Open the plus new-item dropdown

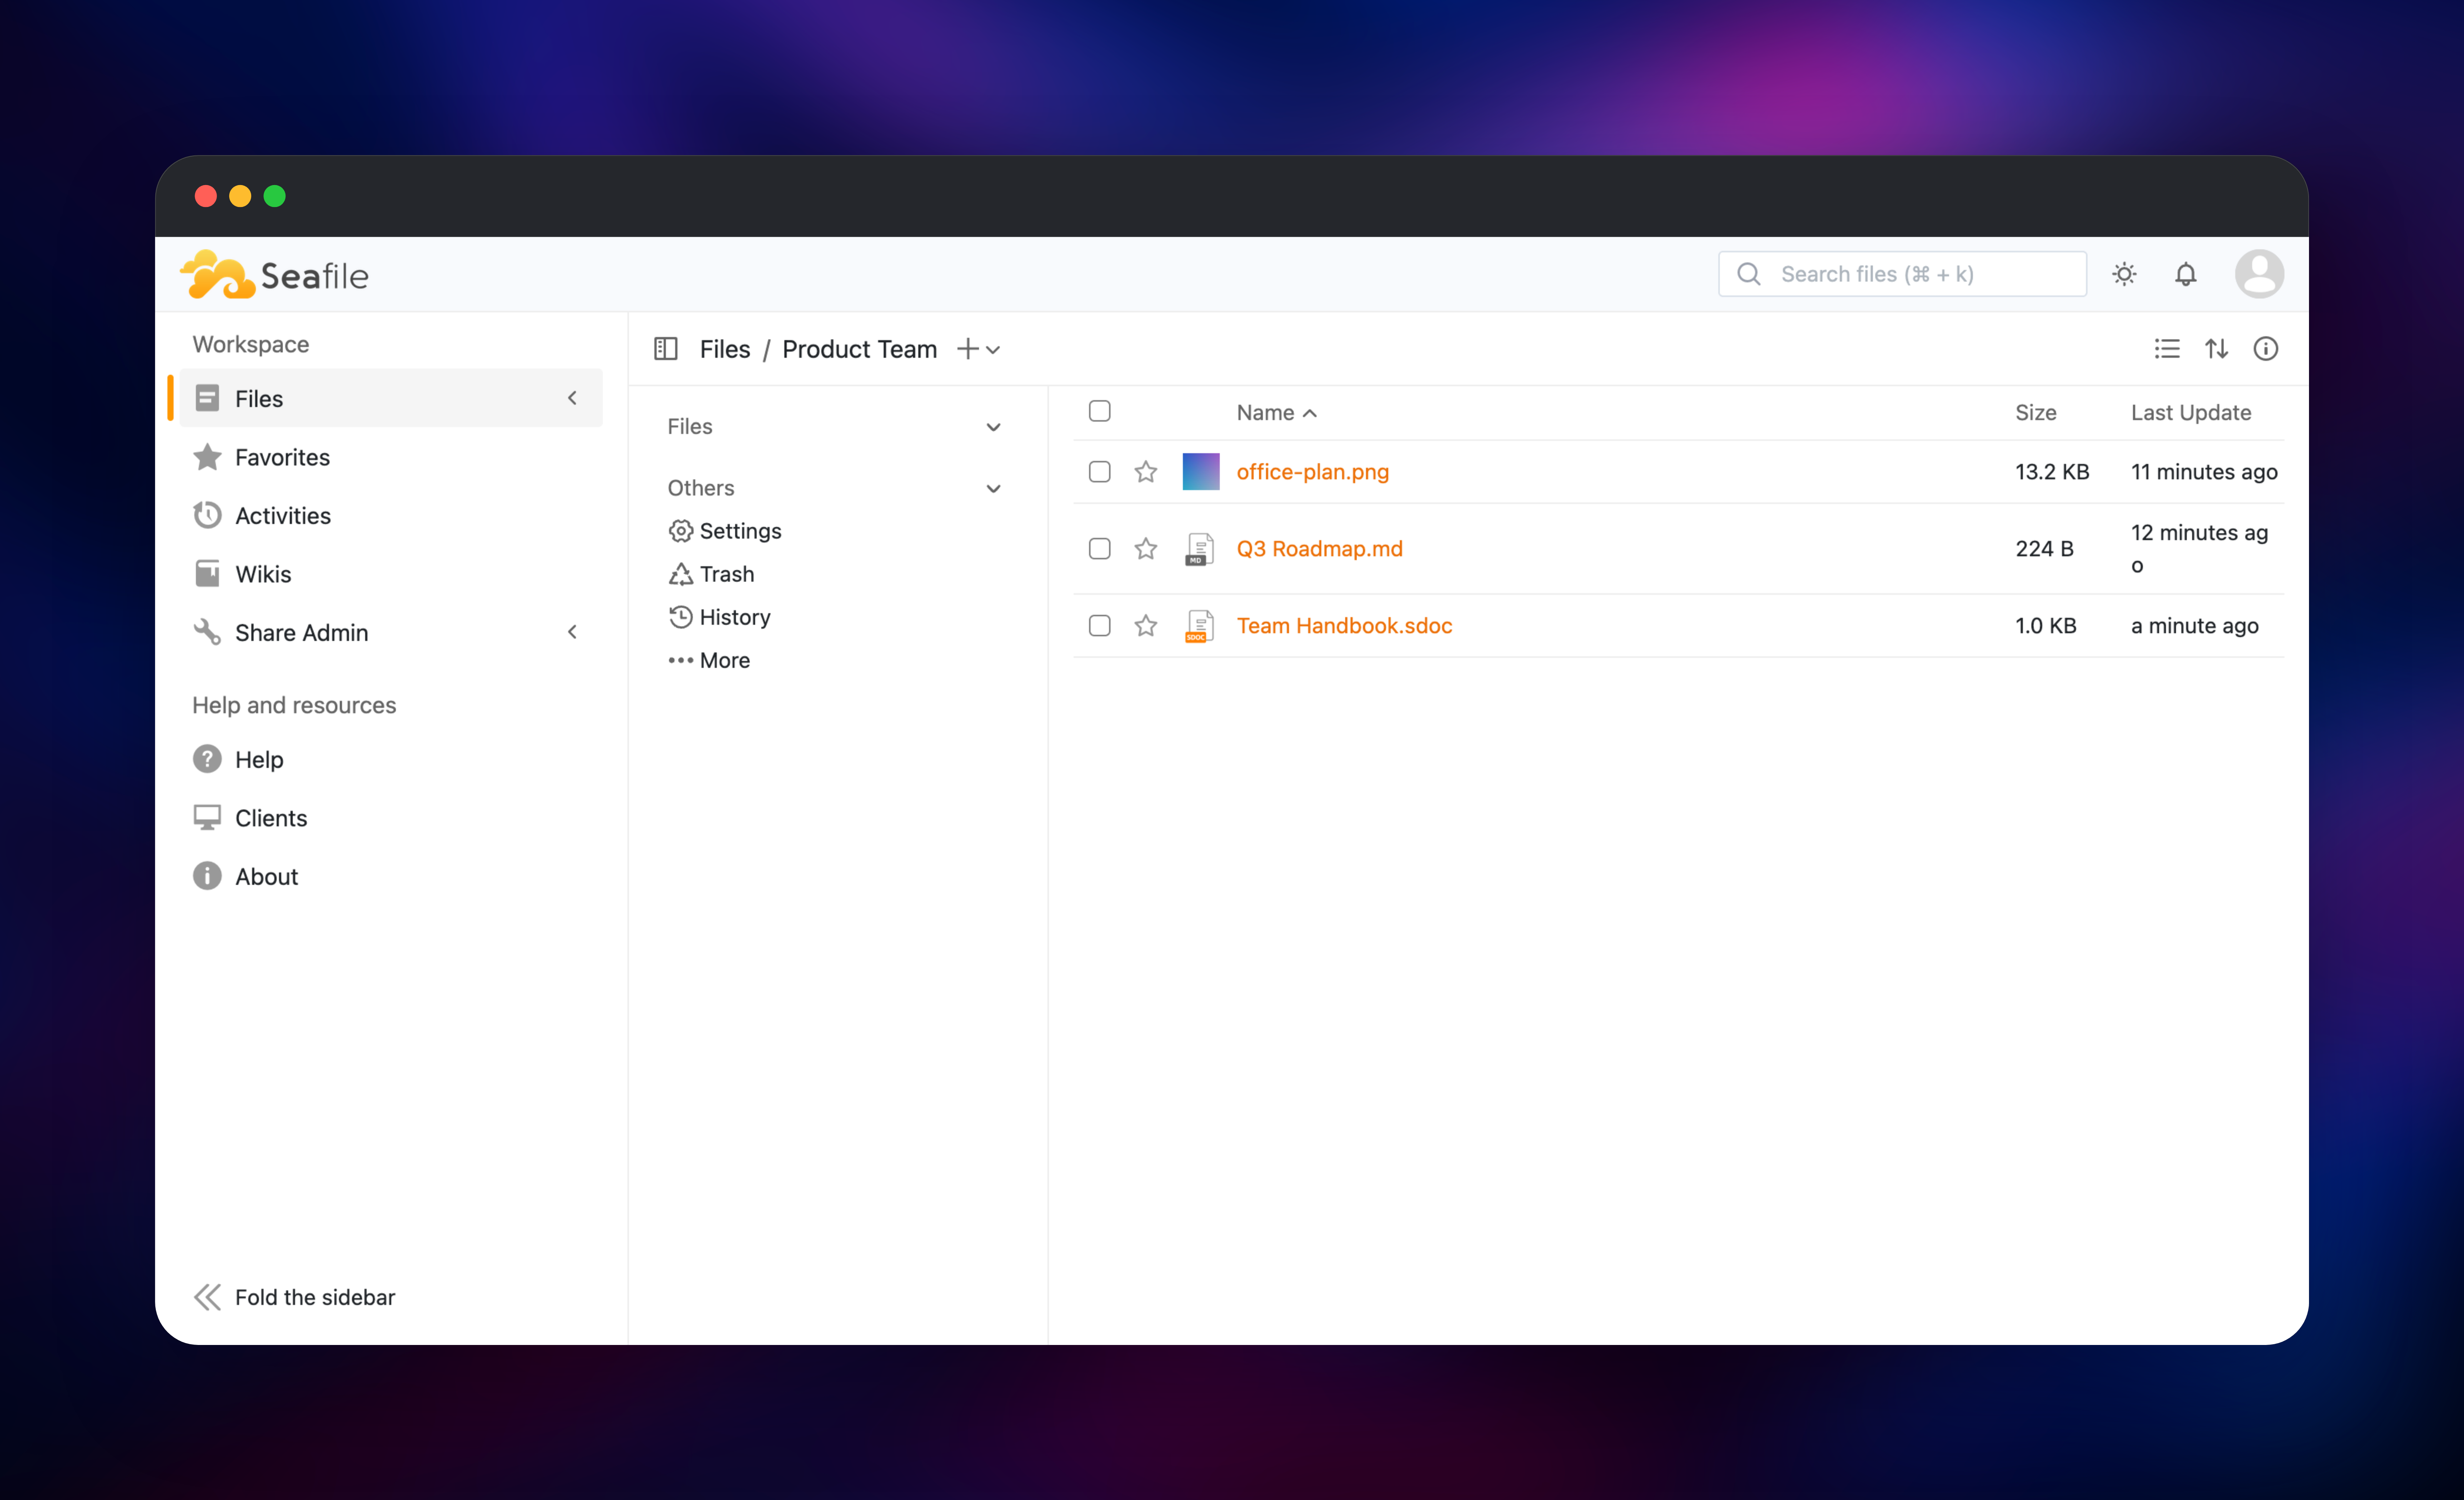pyautogui.click(x=978, y=349)
